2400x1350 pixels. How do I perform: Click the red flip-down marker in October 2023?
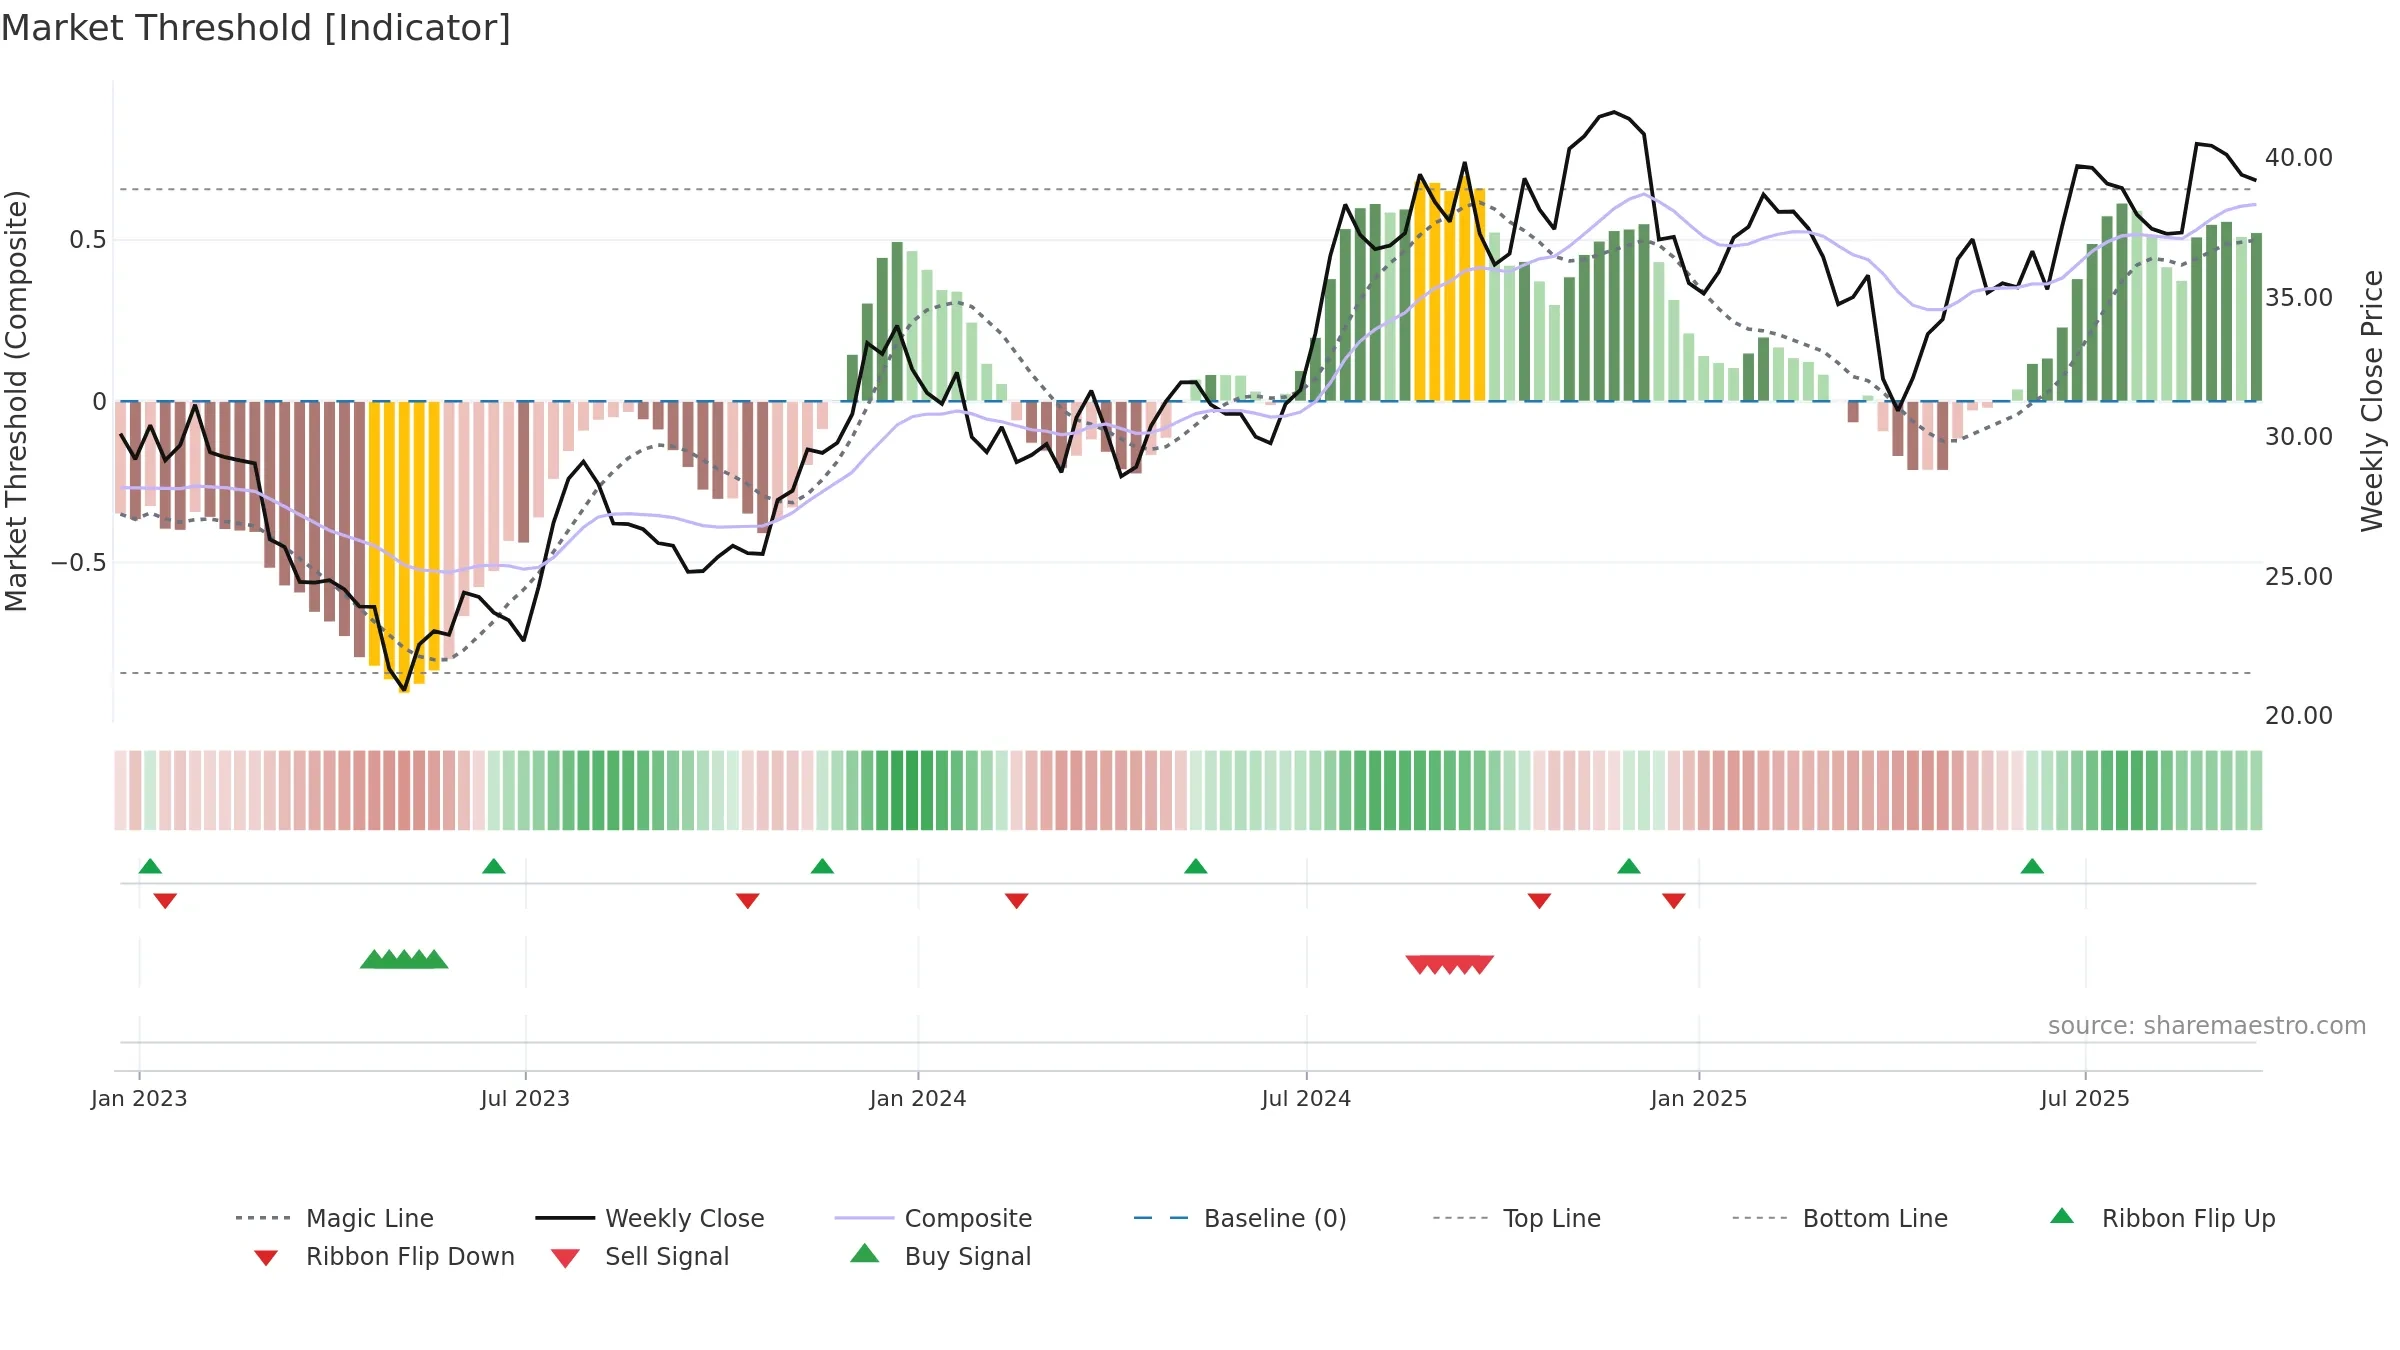(x=747, y=901)
